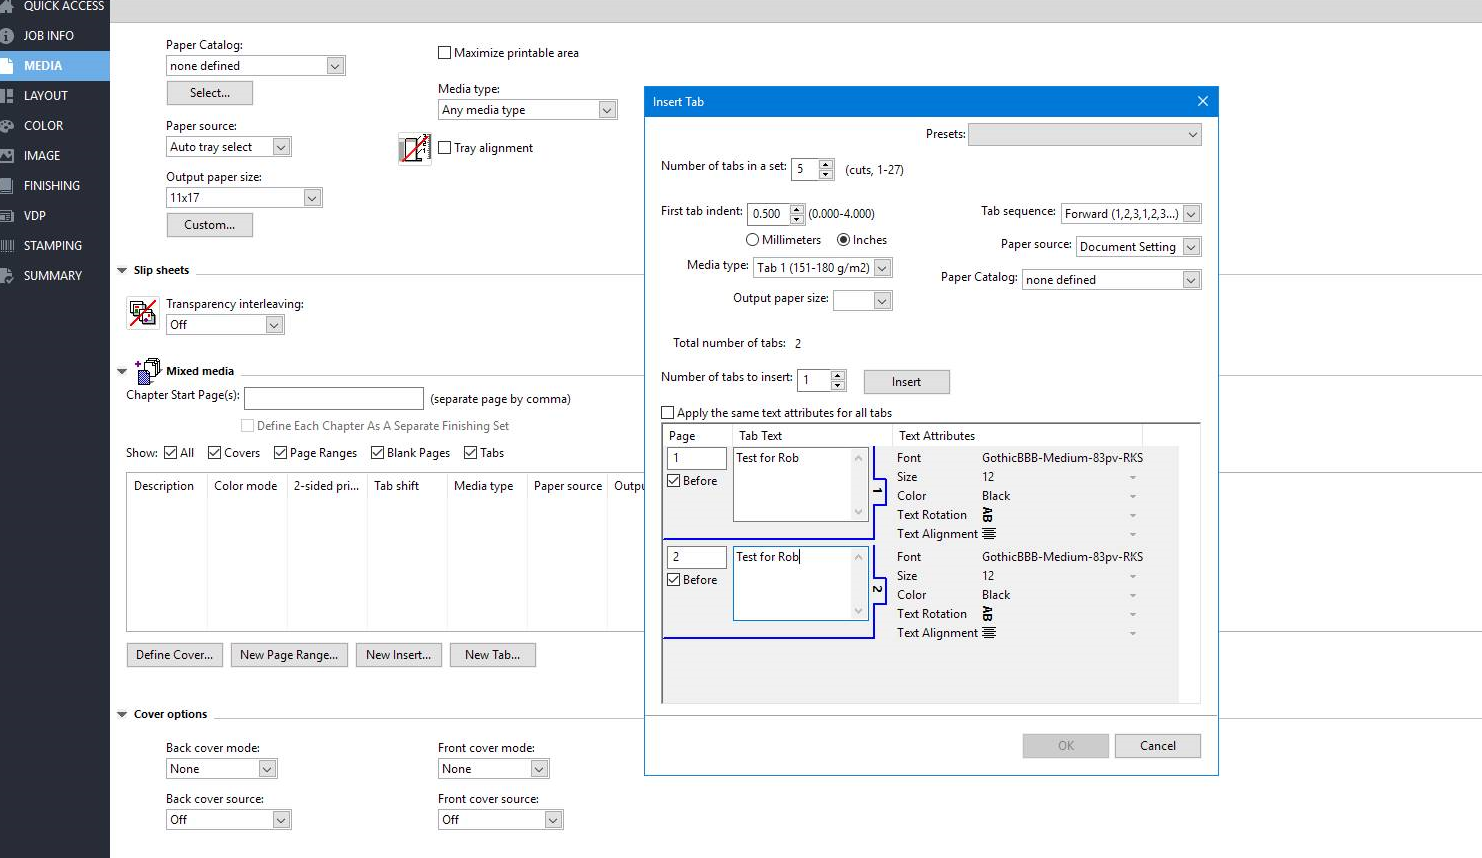This screenshot has height=858, width=1482.
Task: Open the Presets dropdown in Insert Tab dialog
Action: tap(1192, 133)
